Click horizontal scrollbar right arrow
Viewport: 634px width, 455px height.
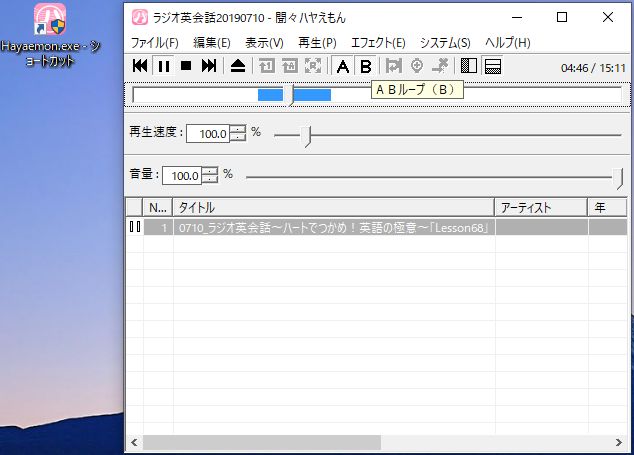point(619,442)
